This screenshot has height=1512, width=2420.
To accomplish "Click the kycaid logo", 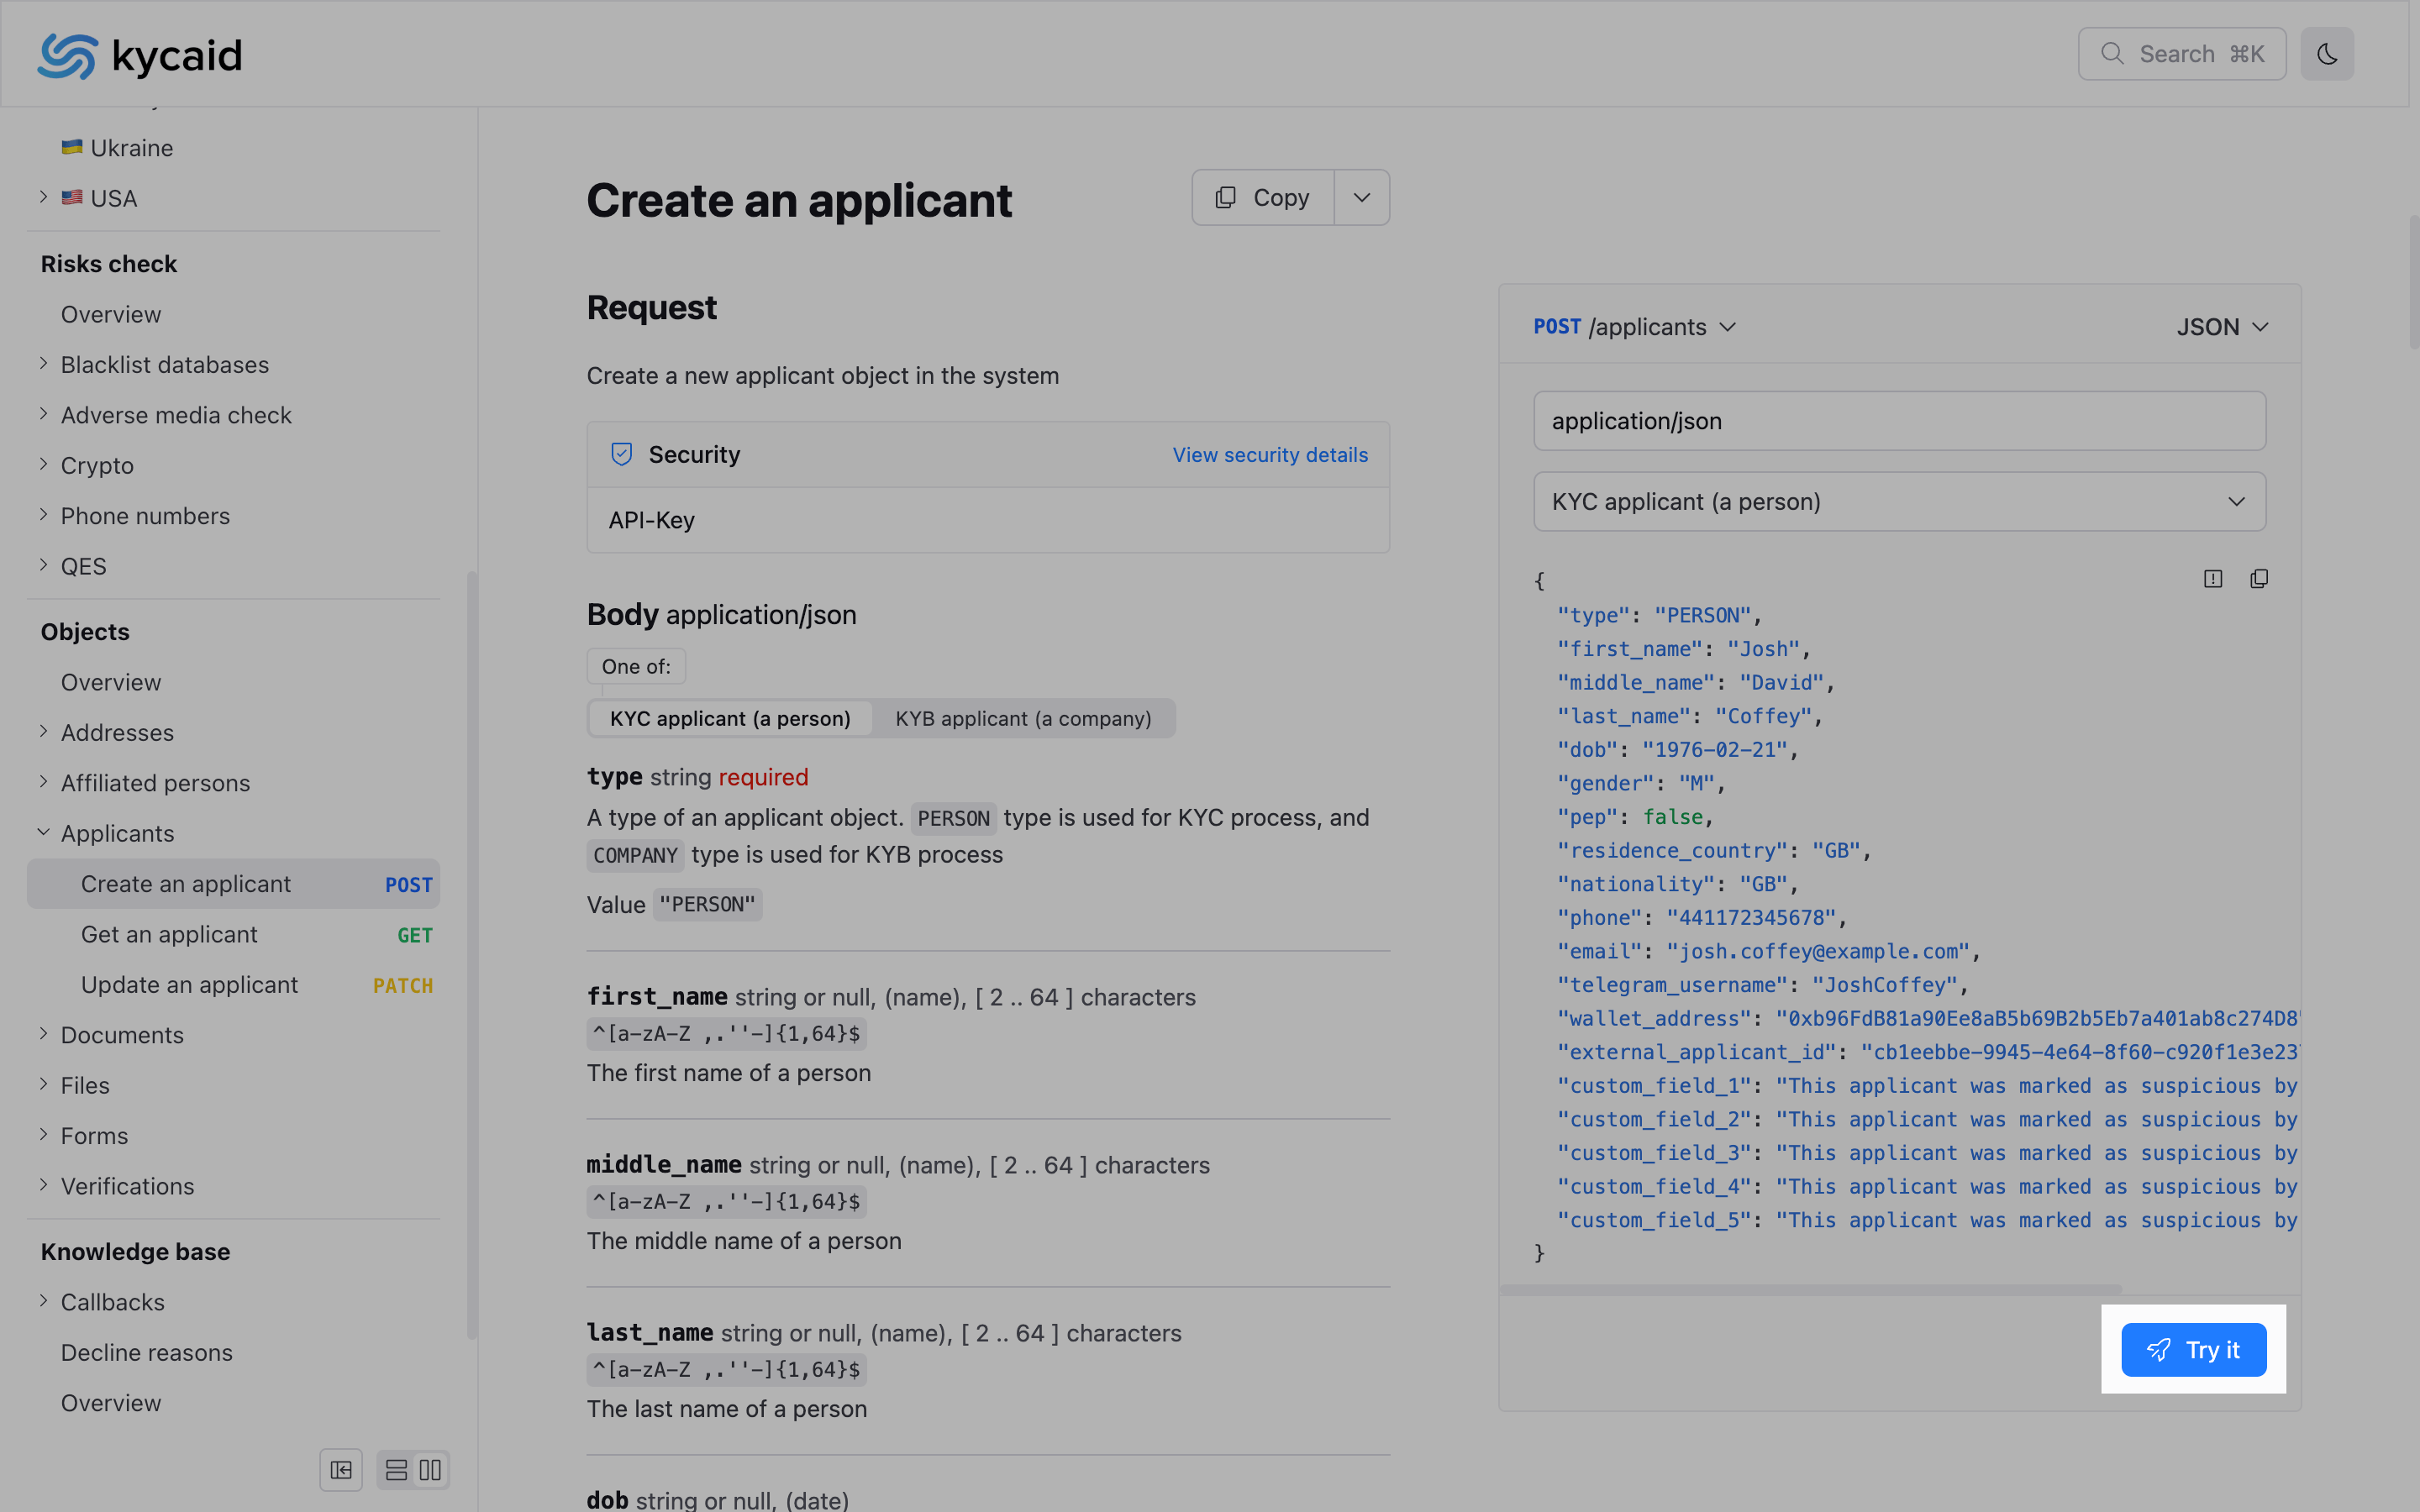I will (x=140, y=55).
